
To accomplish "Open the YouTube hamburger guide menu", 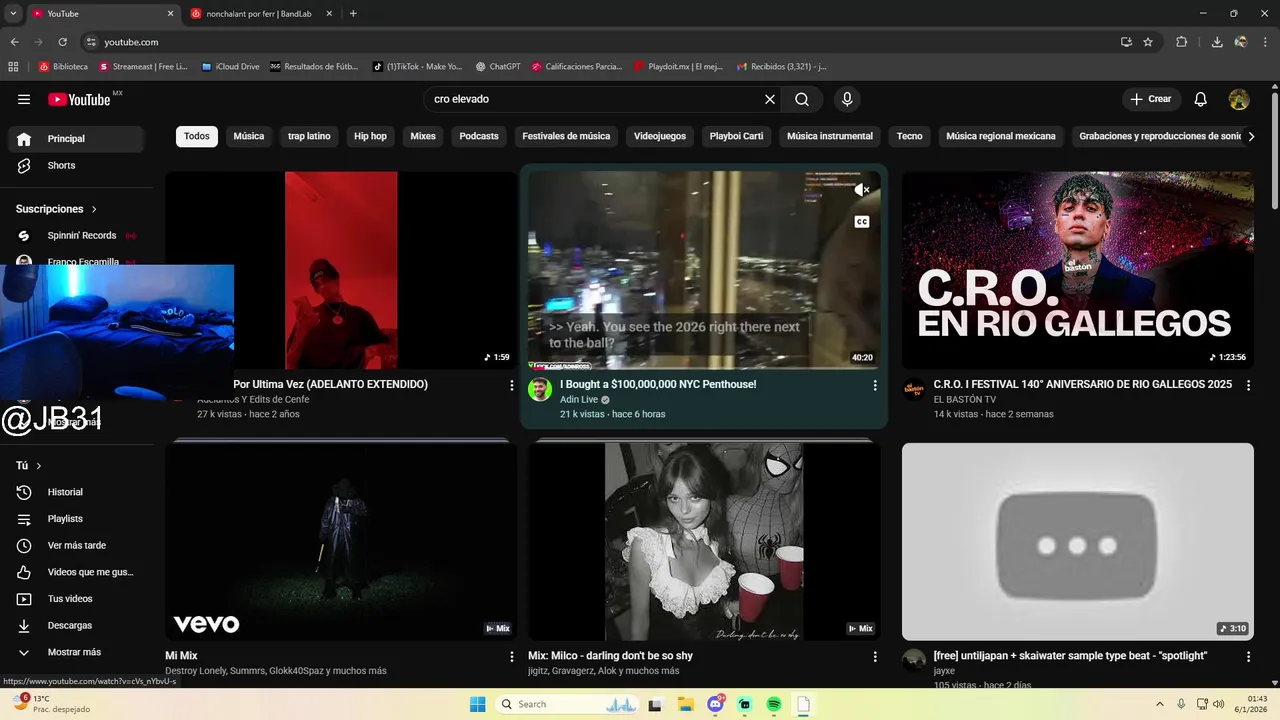I will click(24, 99).
